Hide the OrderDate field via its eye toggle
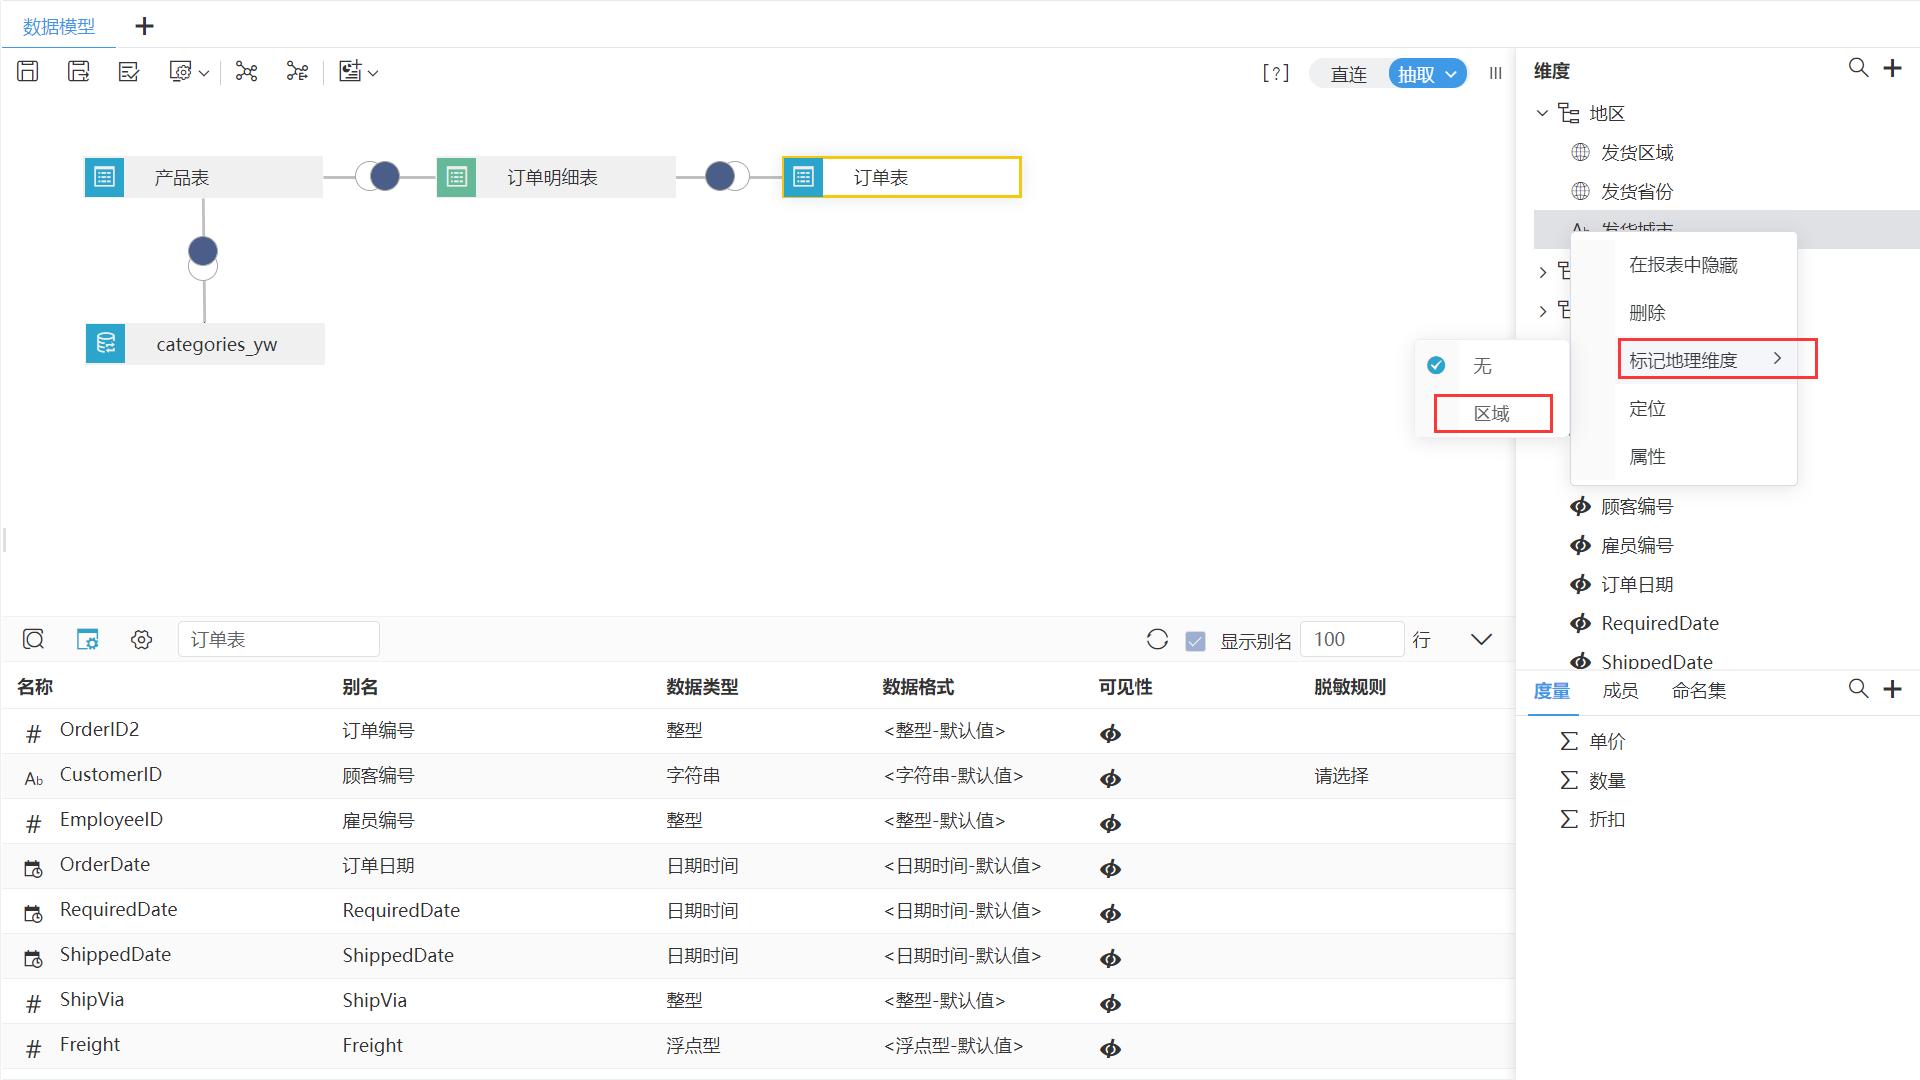The width and height of the screenshot is (1920, 1080). tap(1110, 868)
